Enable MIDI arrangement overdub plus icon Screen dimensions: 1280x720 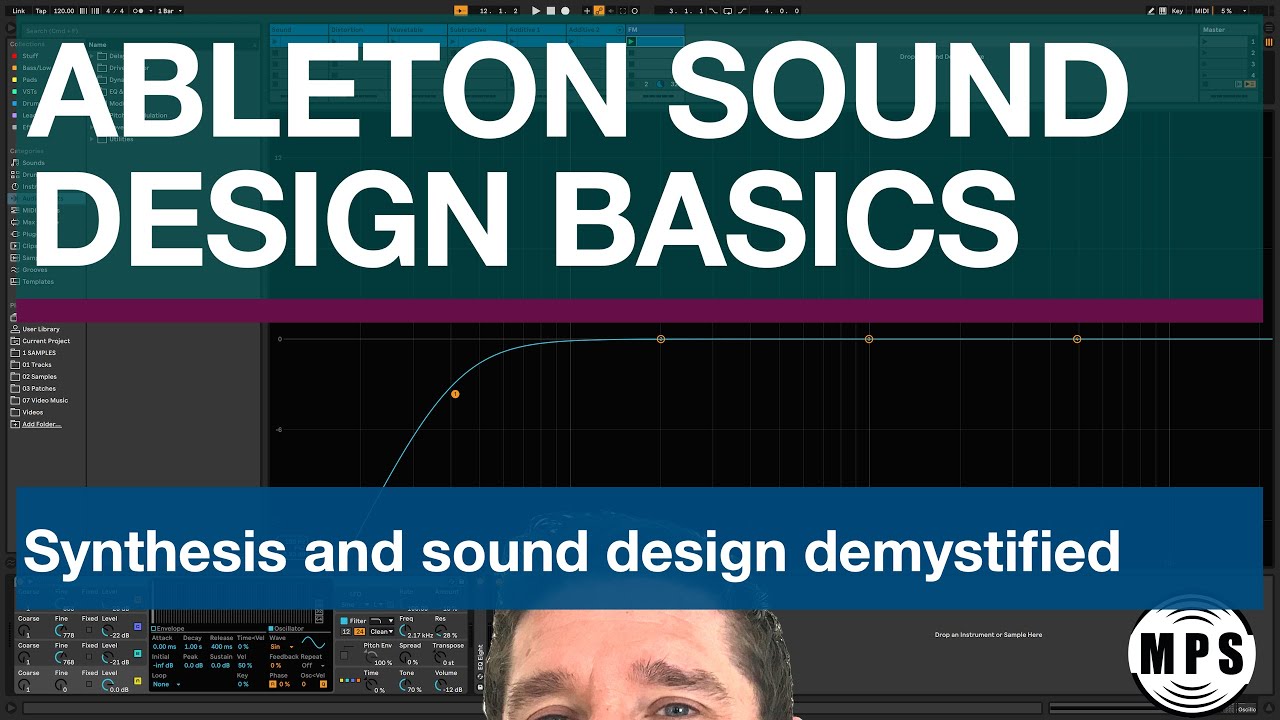click(587, 11)
